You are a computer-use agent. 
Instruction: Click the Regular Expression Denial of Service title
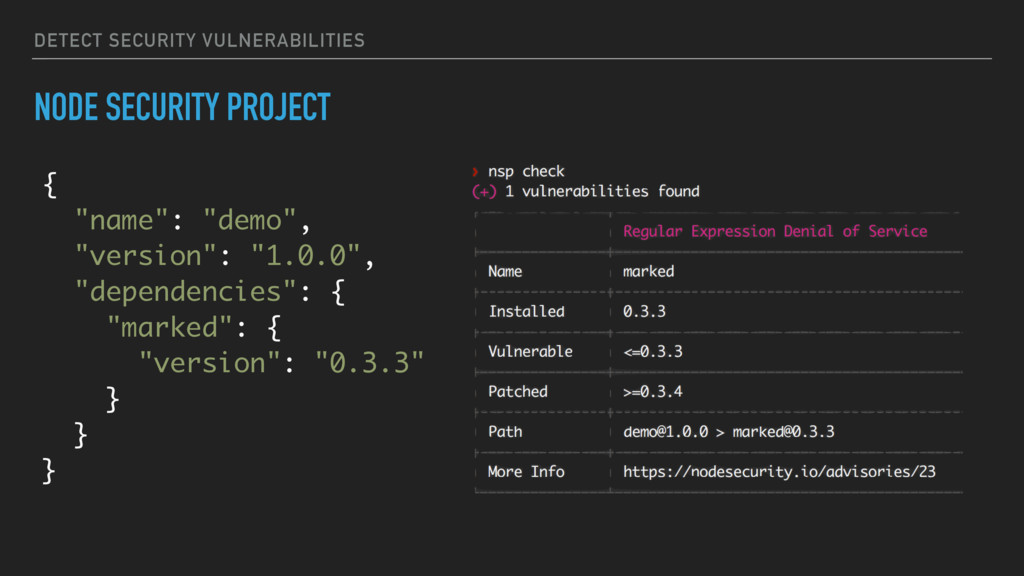click(775, 231)
